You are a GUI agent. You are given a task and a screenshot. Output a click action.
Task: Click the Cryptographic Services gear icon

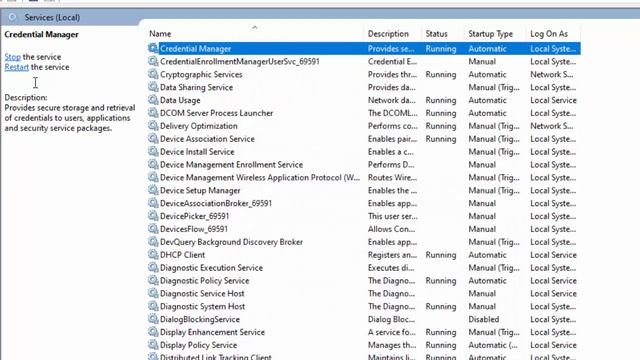(153, 74)
